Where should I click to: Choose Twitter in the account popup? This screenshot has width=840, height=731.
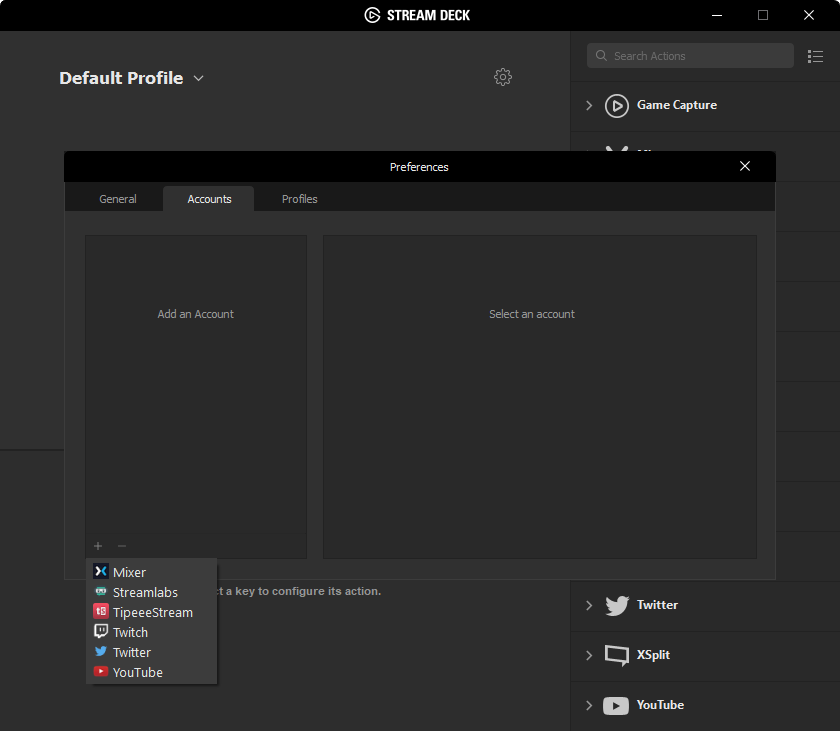pyautogui.click(x=152, y=652)
